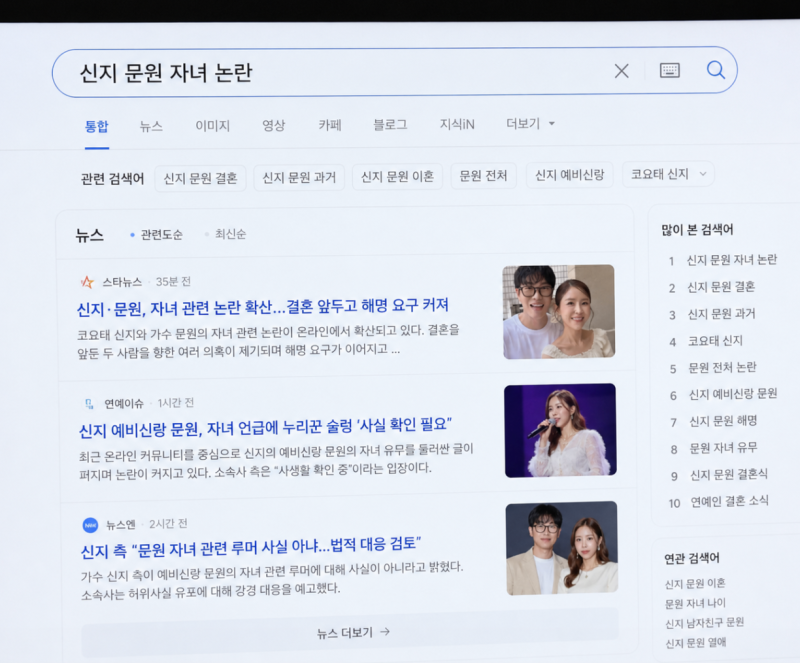Click rank 7 신지 문원 해명

tap(723, 421)
